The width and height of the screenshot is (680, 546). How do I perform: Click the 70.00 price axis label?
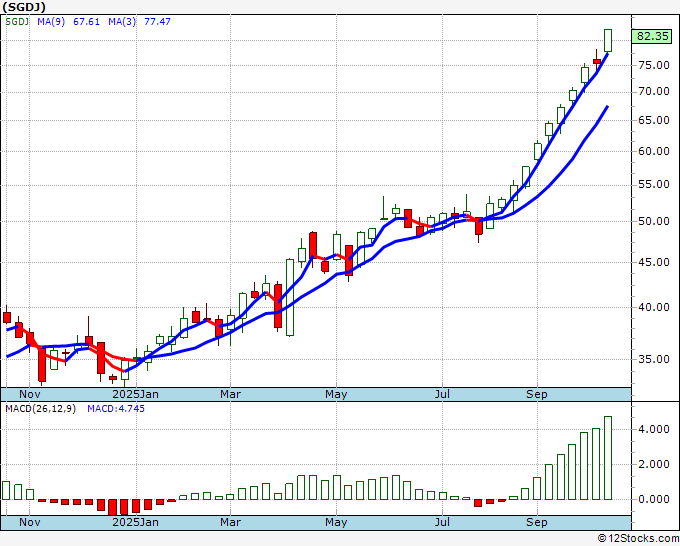(x=654, y=92)
